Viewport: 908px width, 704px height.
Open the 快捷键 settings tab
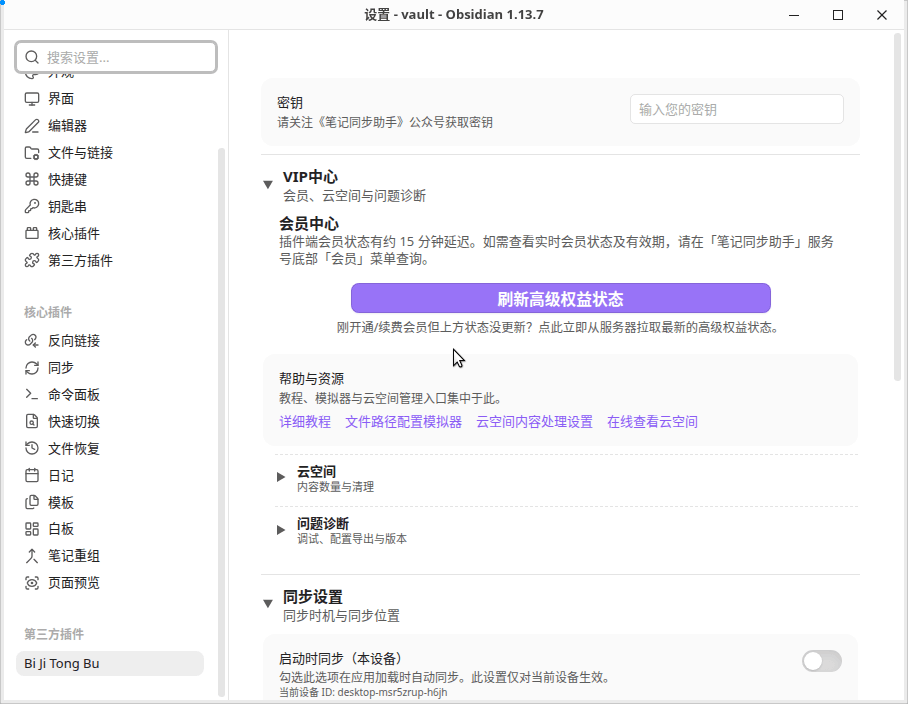pos(110,179)
